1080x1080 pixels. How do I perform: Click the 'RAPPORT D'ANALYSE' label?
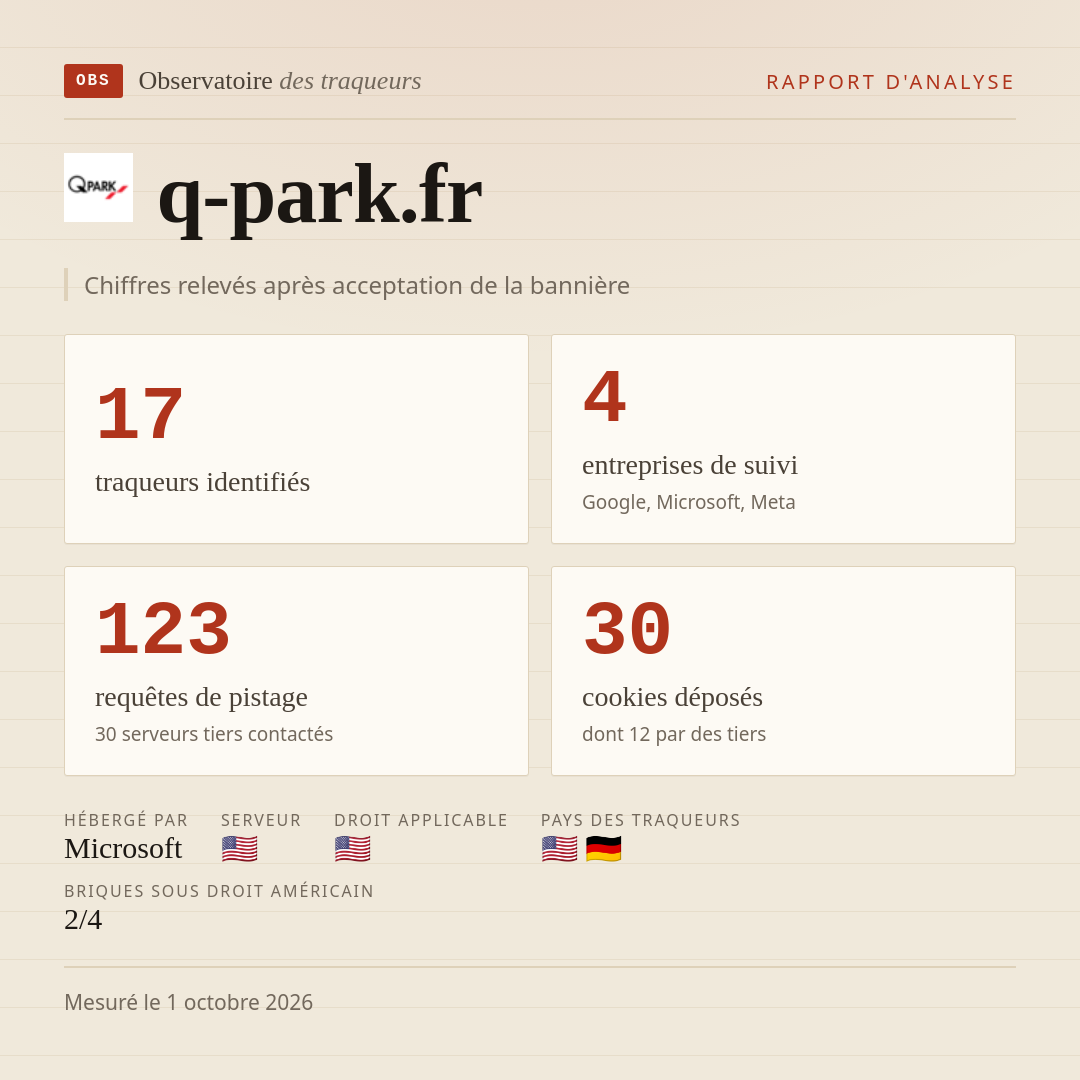coord(891,82)
